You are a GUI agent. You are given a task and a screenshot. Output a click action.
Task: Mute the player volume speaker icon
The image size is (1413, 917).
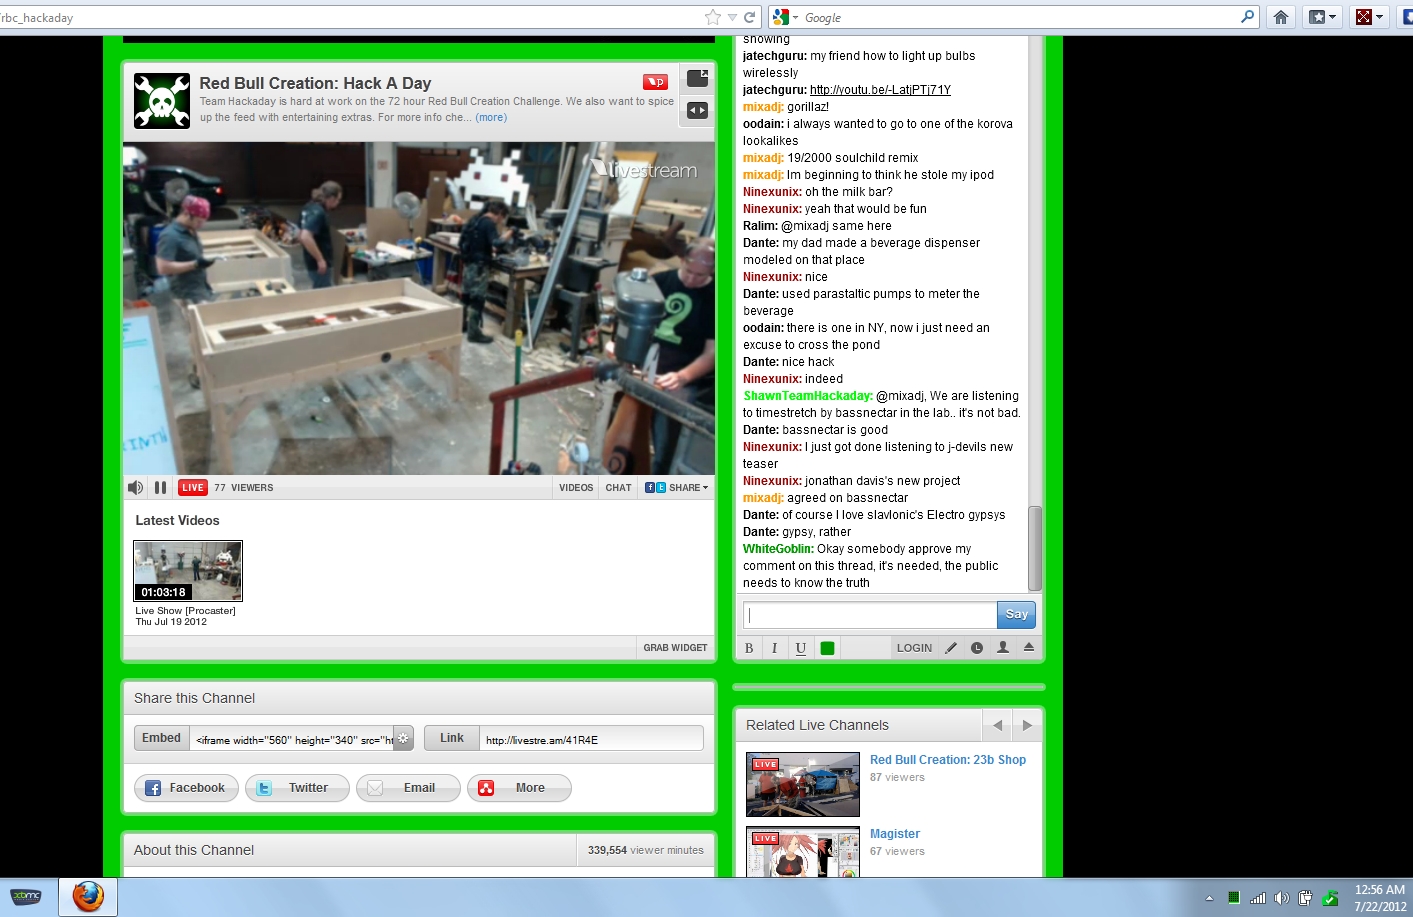click(x=135, y=488)
